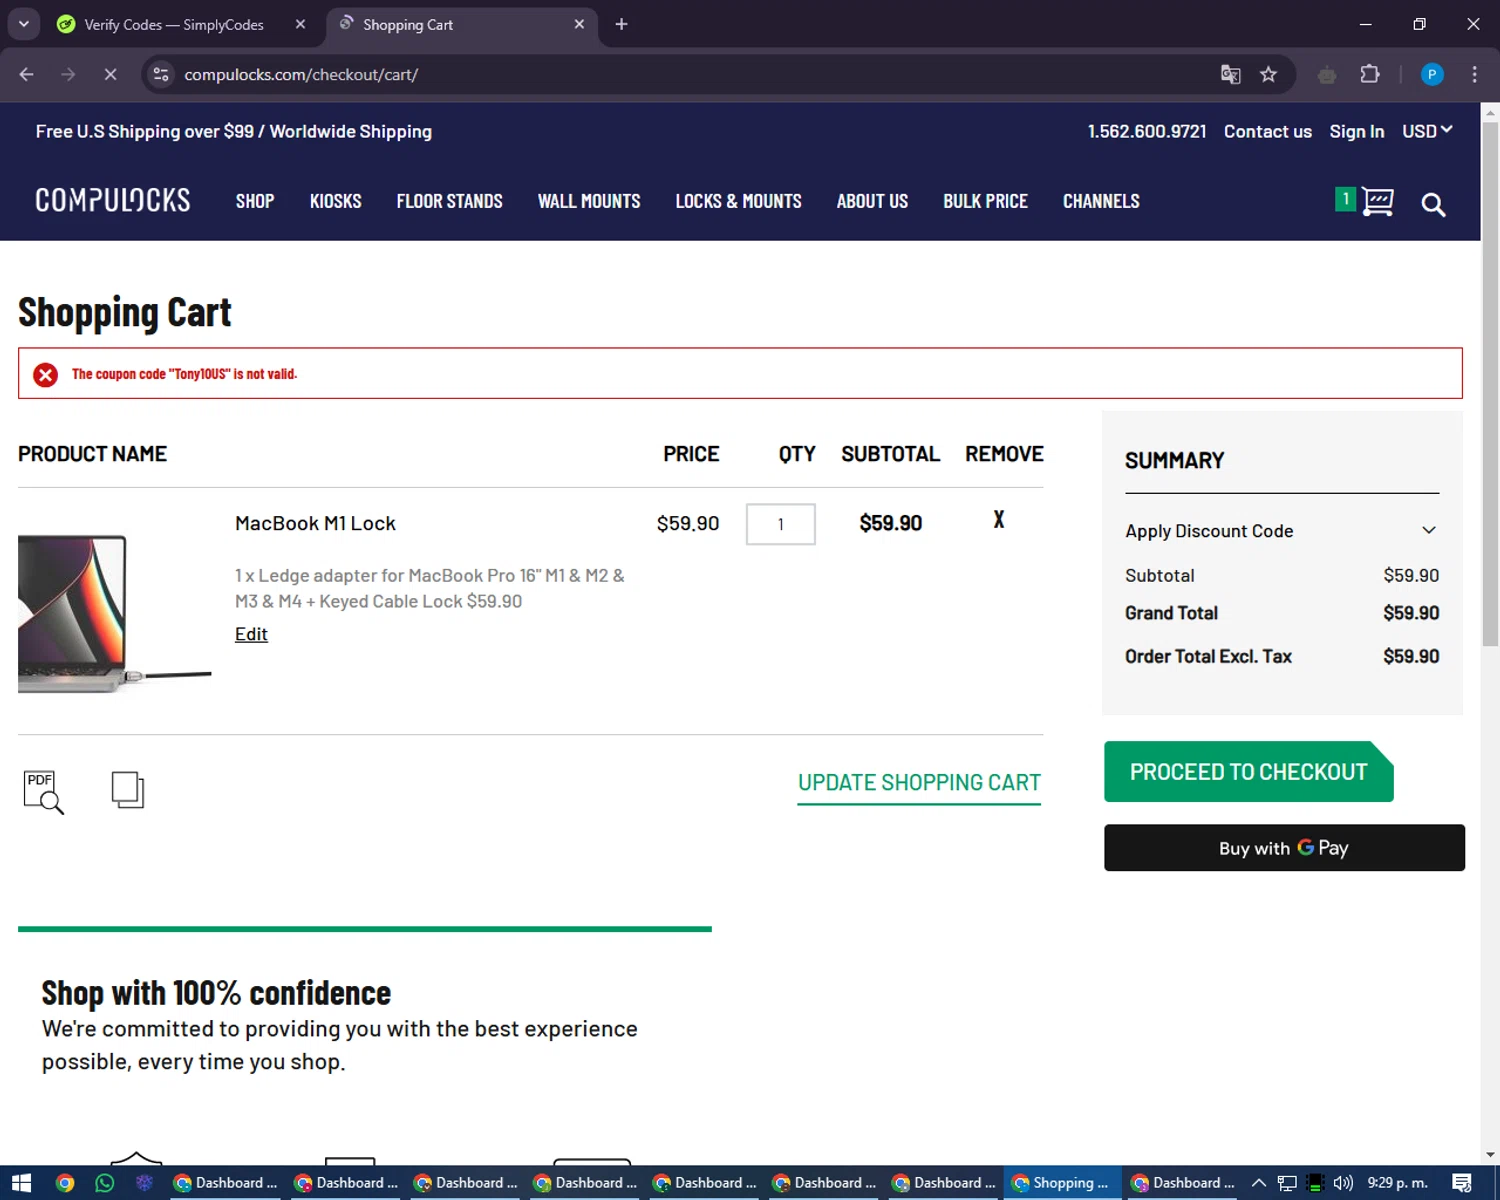Viewport: 1500px width, 1200px height.
Task: Open the USD currency dropdown
Action: click(1427, 131)
